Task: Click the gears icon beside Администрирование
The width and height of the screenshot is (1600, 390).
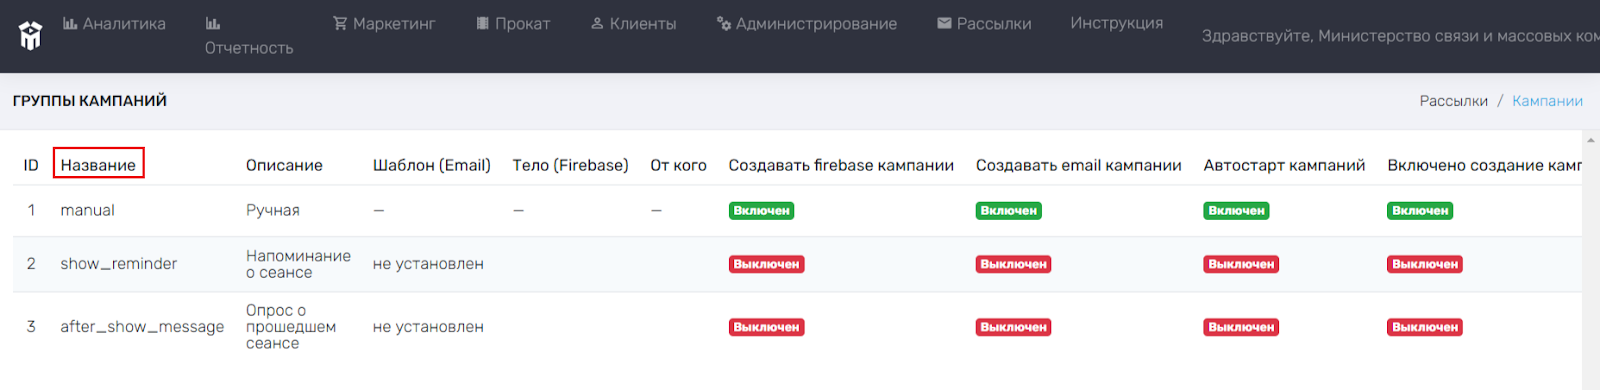Action: 724,23
